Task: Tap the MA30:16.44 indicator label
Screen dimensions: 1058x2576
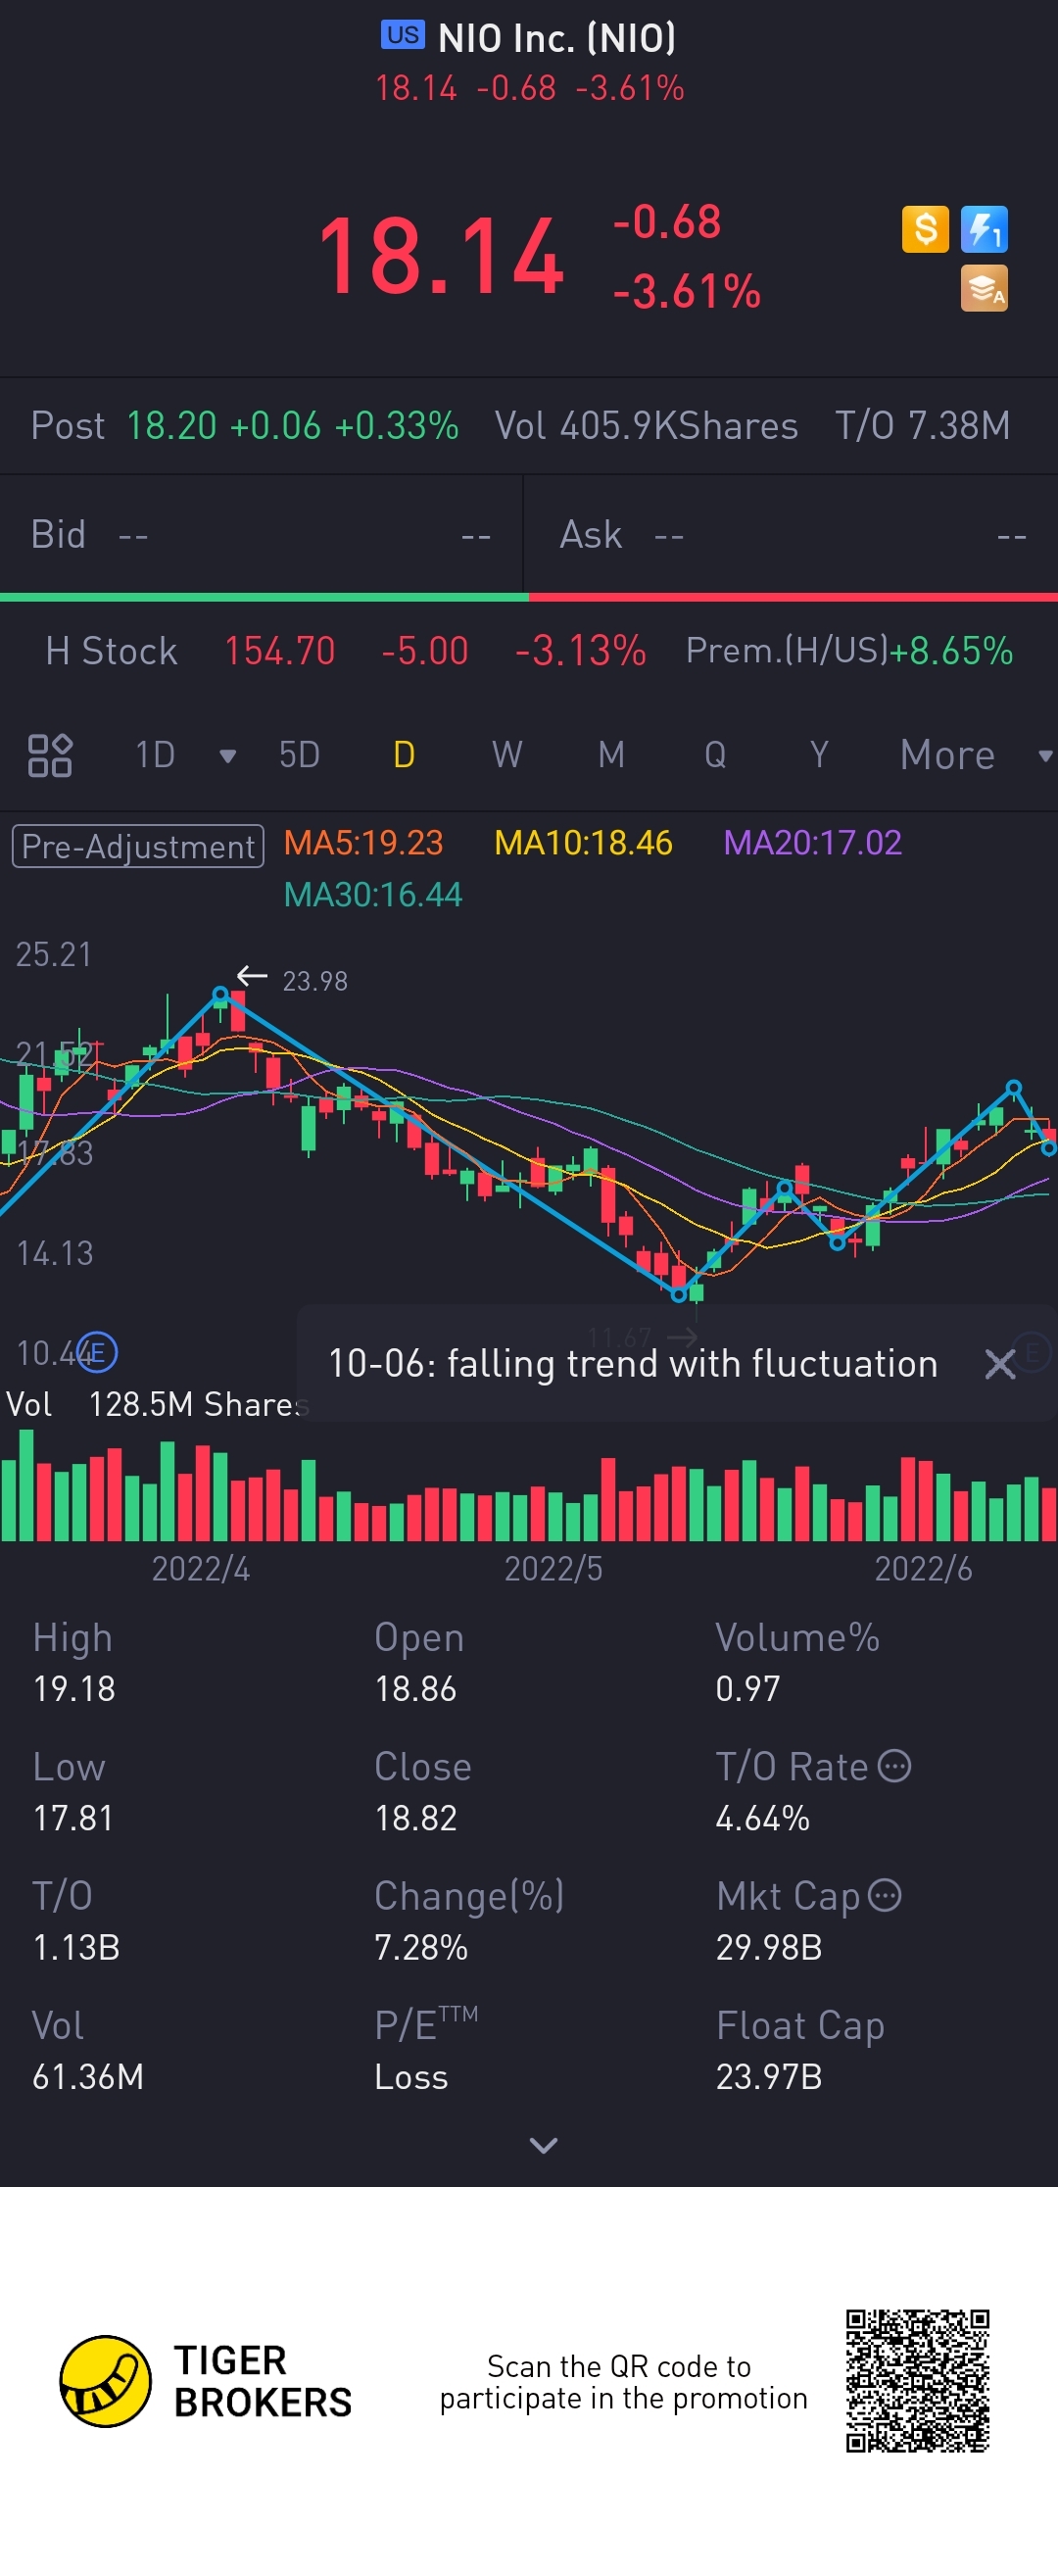Action: 372,895
